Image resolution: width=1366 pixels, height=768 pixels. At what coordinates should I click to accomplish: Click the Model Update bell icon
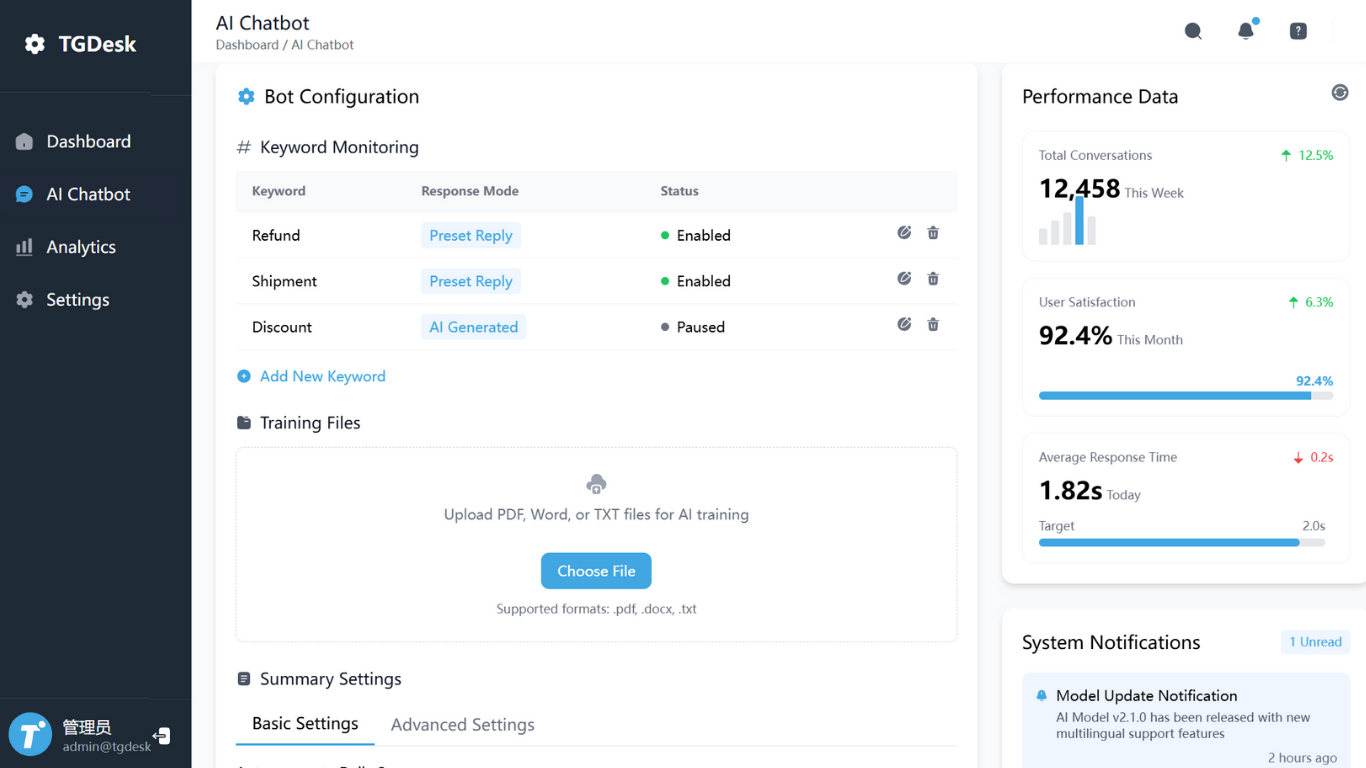click(1042, 695)
